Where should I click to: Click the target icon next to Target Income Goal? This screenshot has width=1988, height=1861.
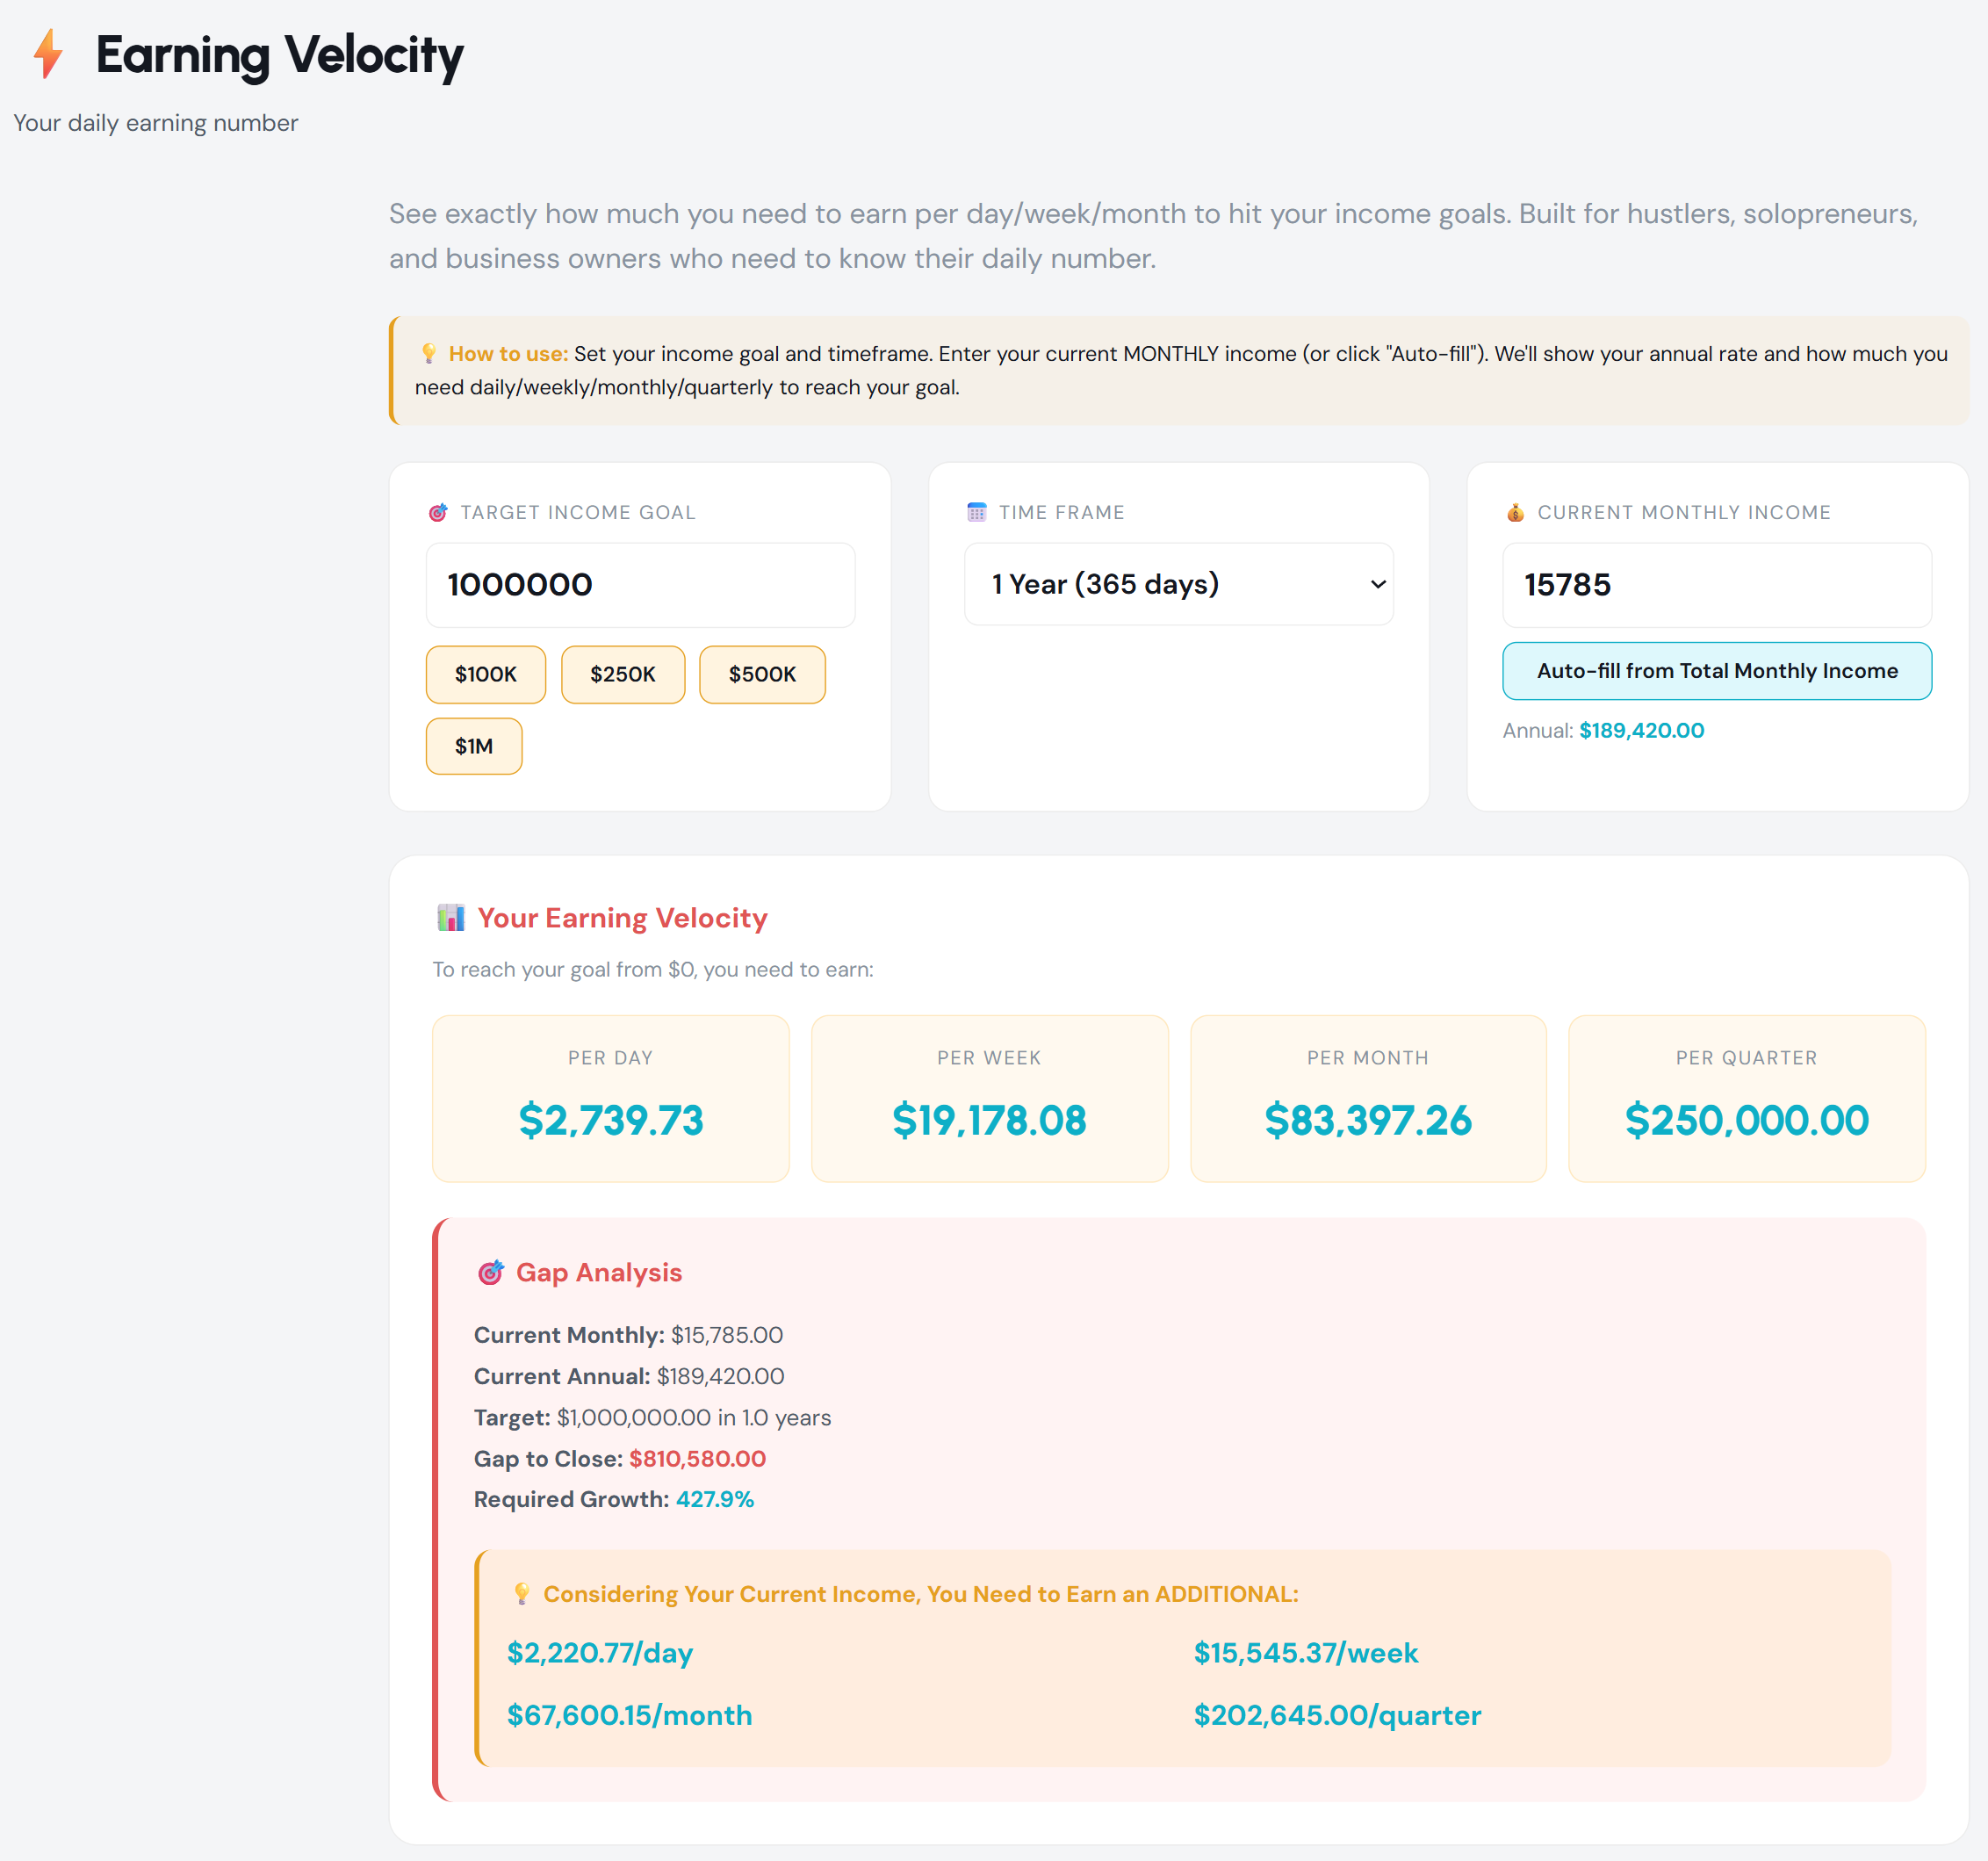click(x=437, y=511)
